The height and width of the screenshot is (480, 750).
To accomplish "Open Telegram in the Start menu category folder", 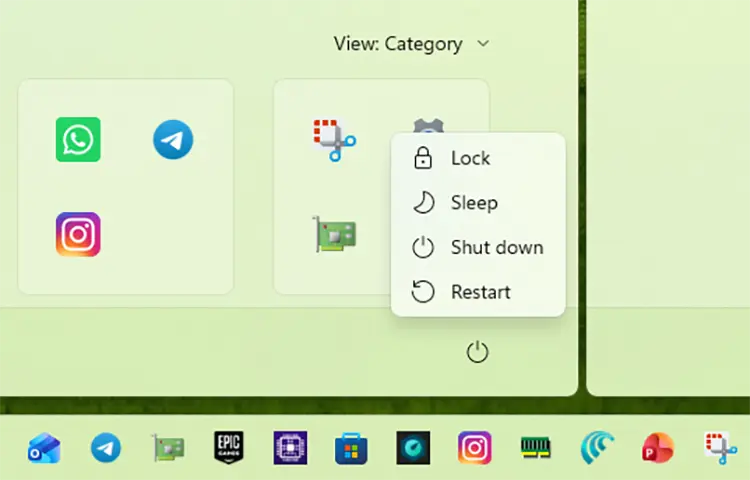I will (x=173, y=139).
